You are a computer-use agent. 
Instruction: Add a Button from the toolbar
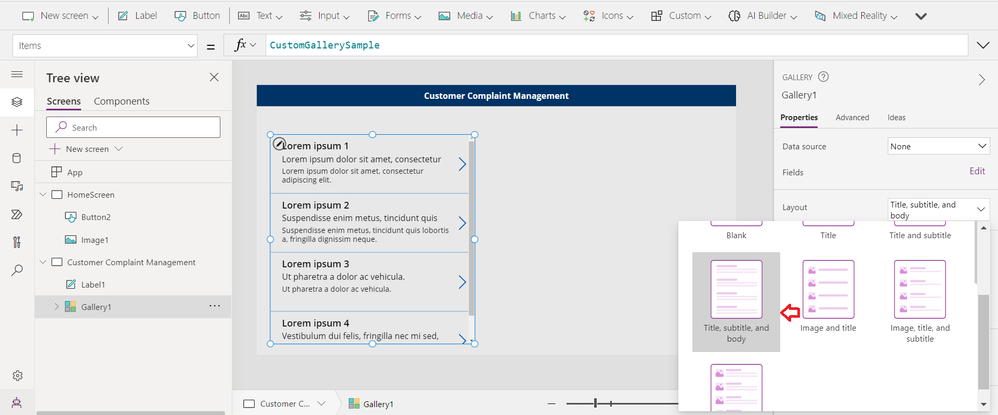[x=197, y=15]
